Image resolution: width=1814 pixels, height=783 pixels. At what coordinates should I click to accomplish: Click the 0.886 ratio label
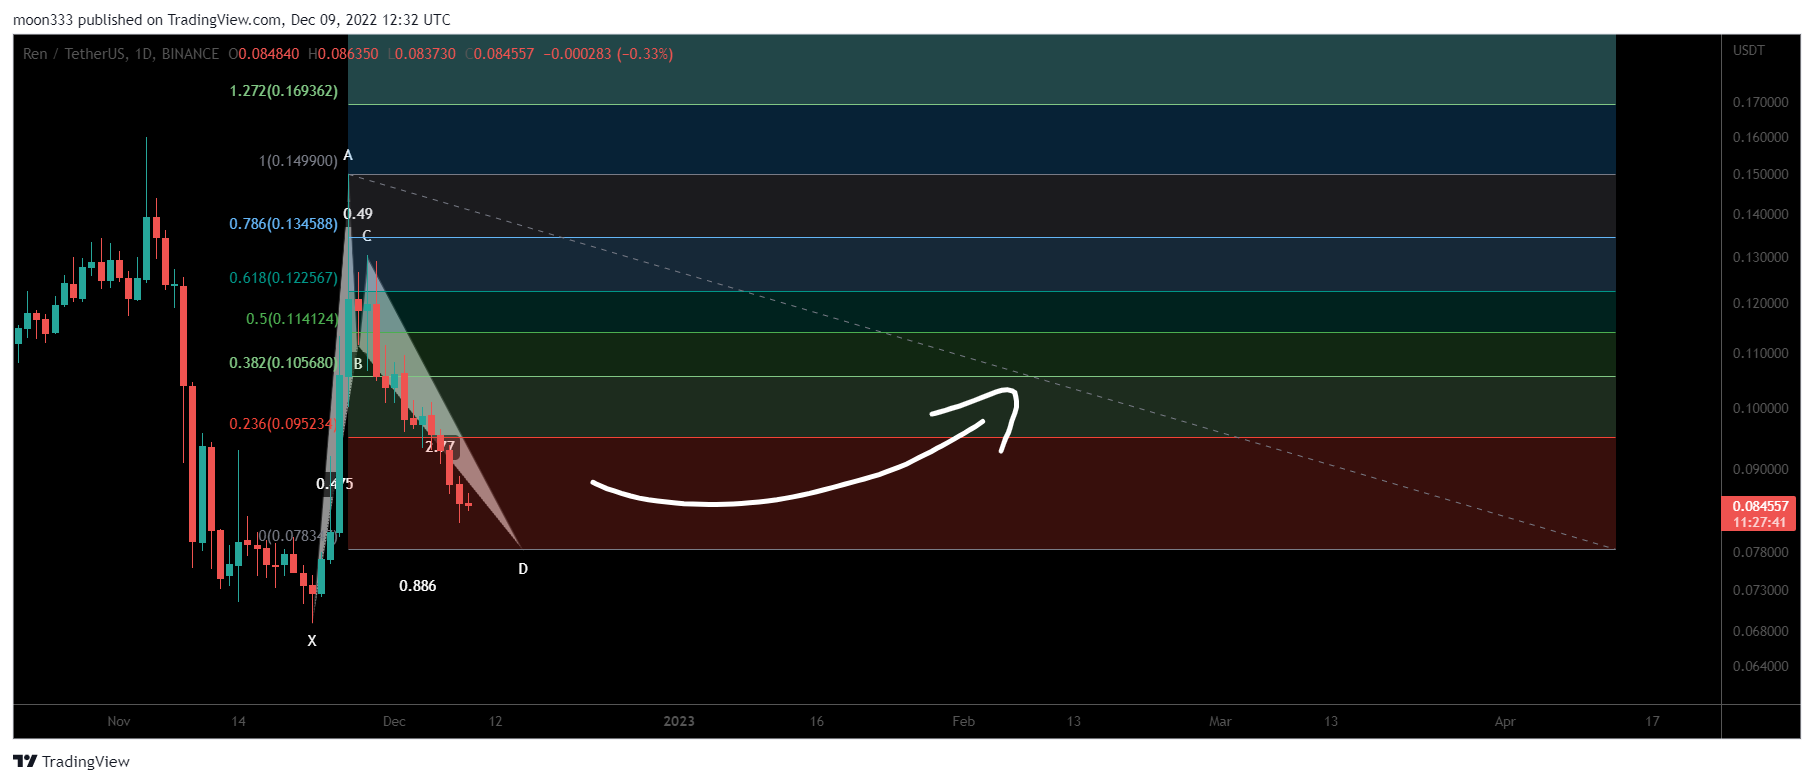(x=418, y=586)
